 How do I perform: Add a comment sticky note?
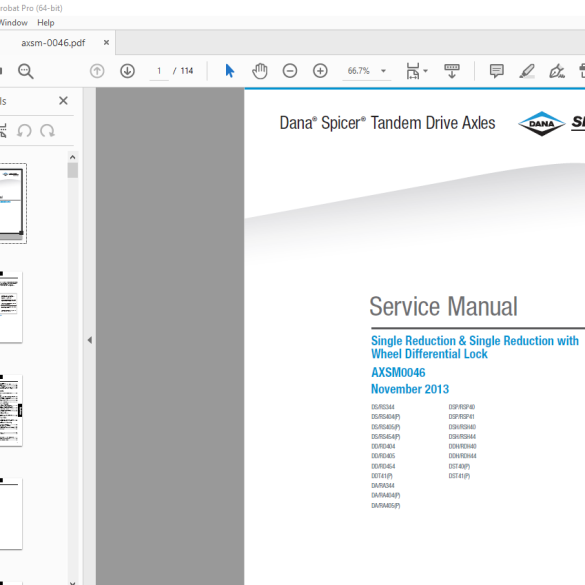[497, 71]
